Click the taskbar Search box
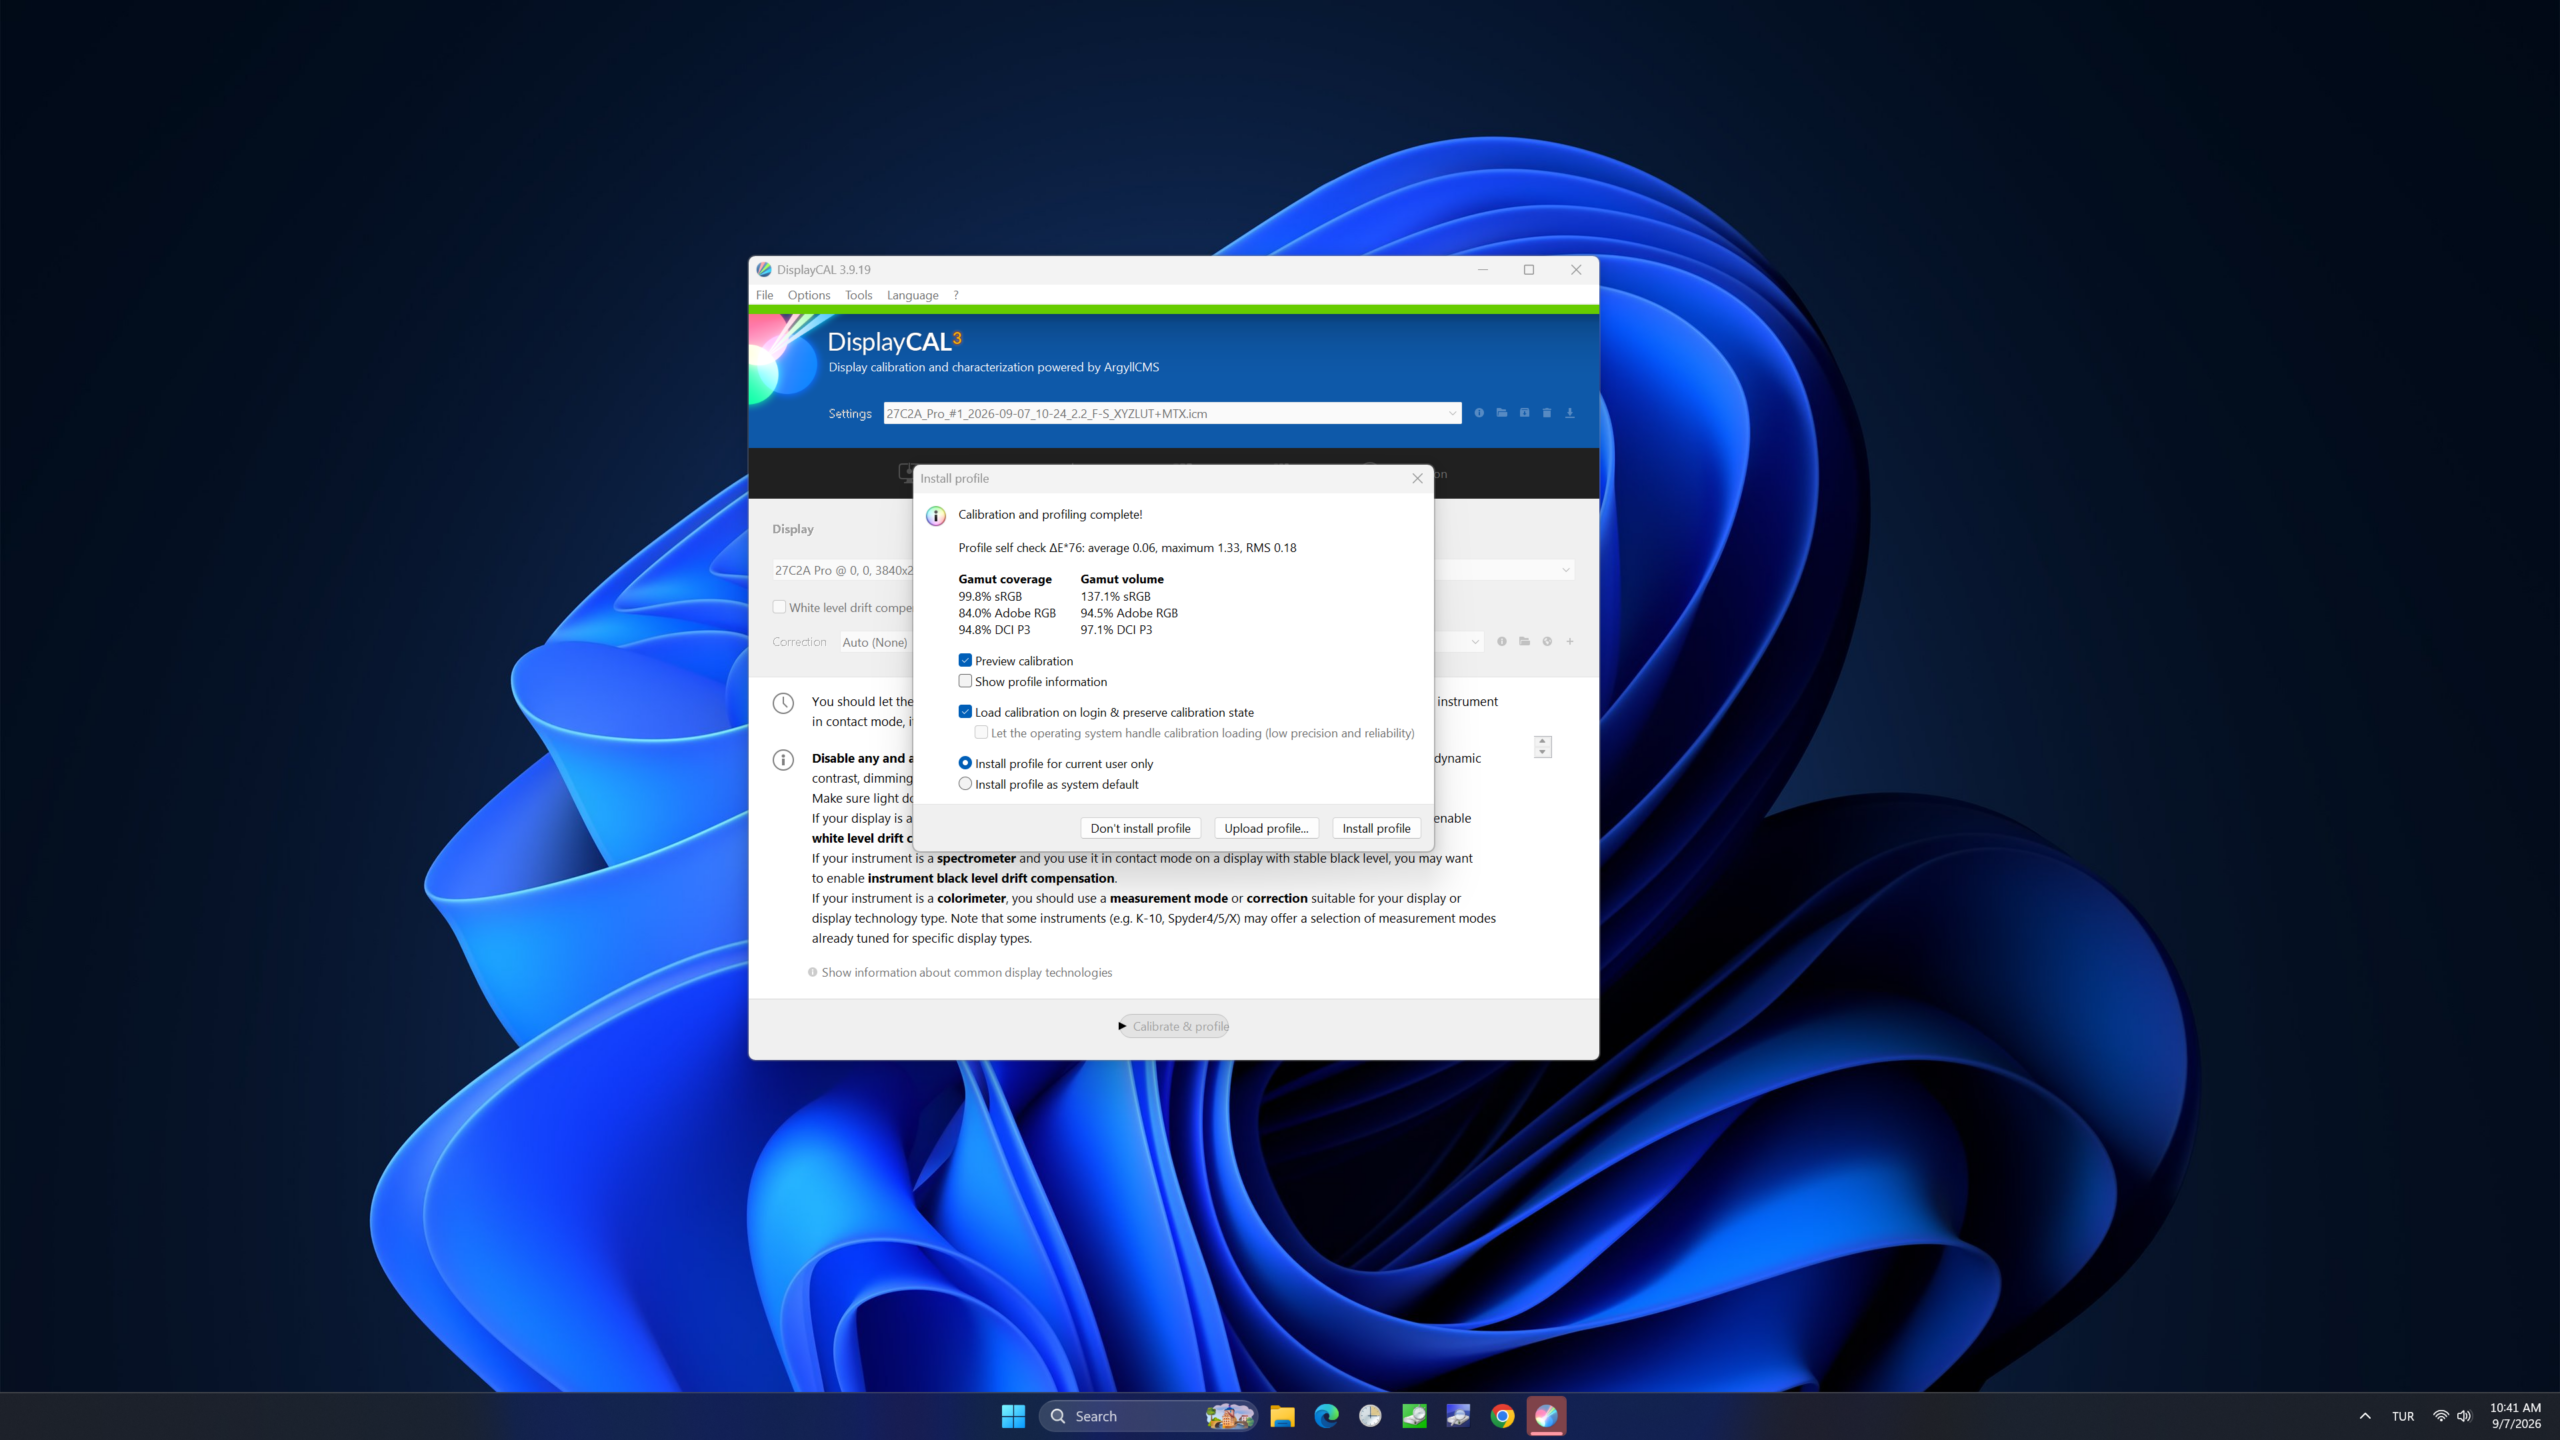Image resolution: width=2560 pixels, height=1440 pixels. [1148, 1416]
